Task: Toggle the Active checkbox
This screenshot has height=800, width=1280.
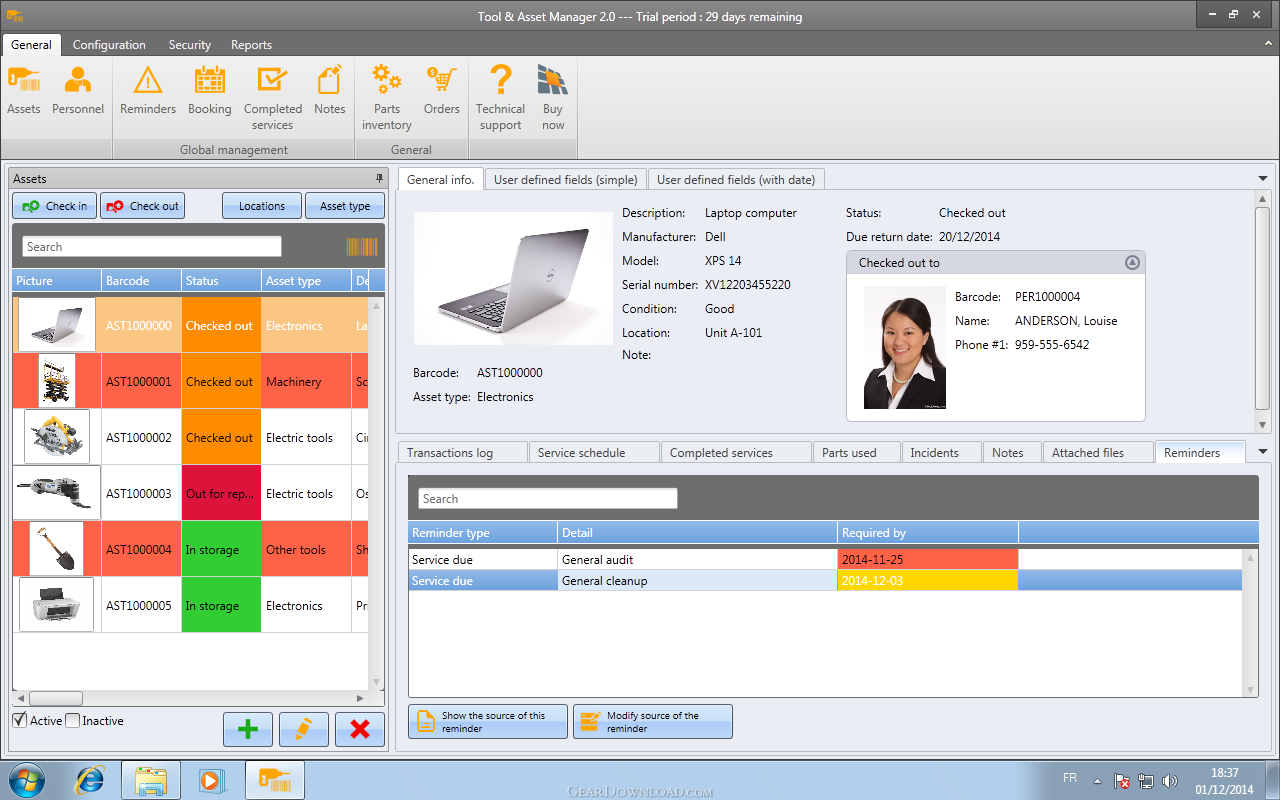Action: coord(20,720)
